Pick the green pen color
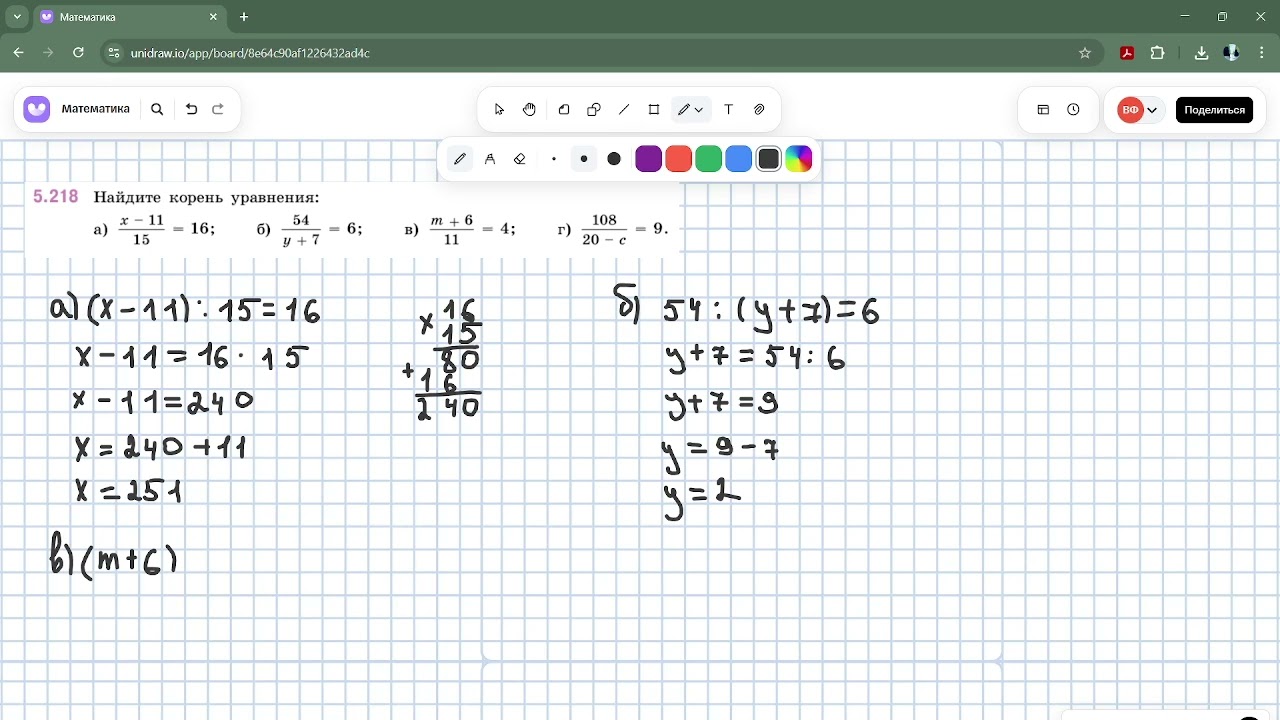Viewport: 1280px width, 720px height. click(x=709, y=159)
